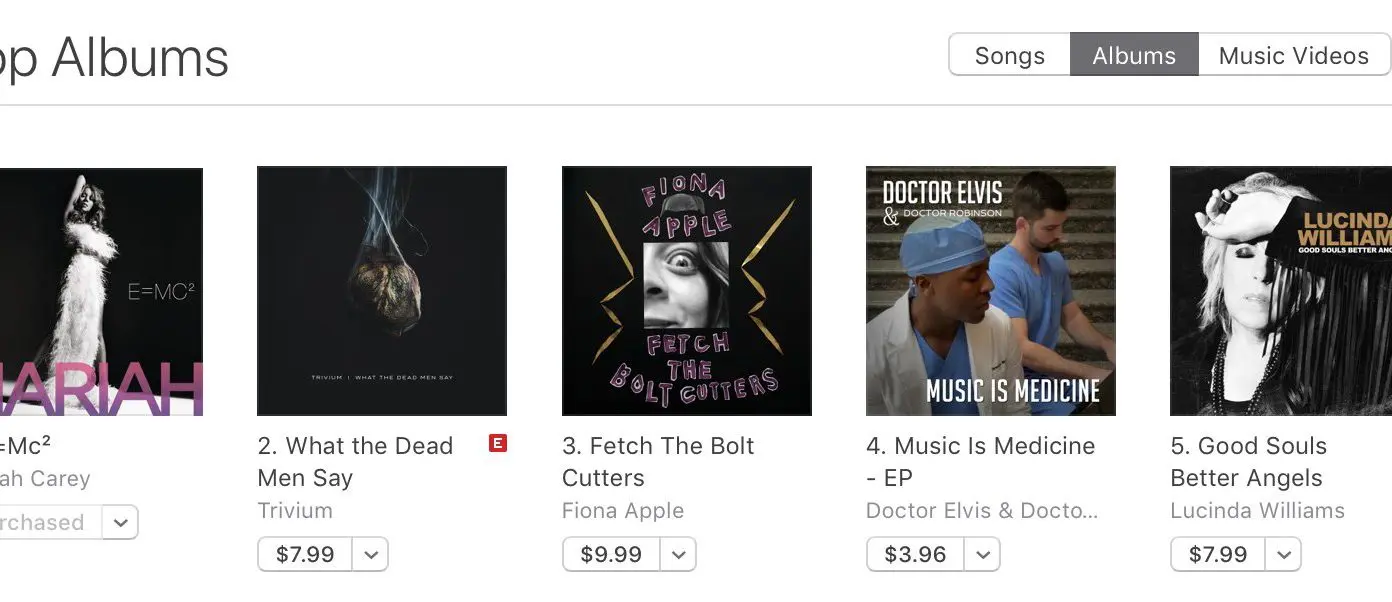Click the explicit E badge icon
The image size is (1392, 602).
(497, 443)
